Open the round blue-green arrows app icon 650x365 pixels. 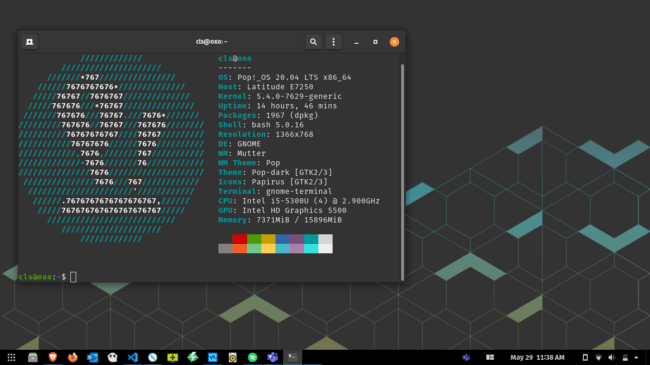(153, 357)
